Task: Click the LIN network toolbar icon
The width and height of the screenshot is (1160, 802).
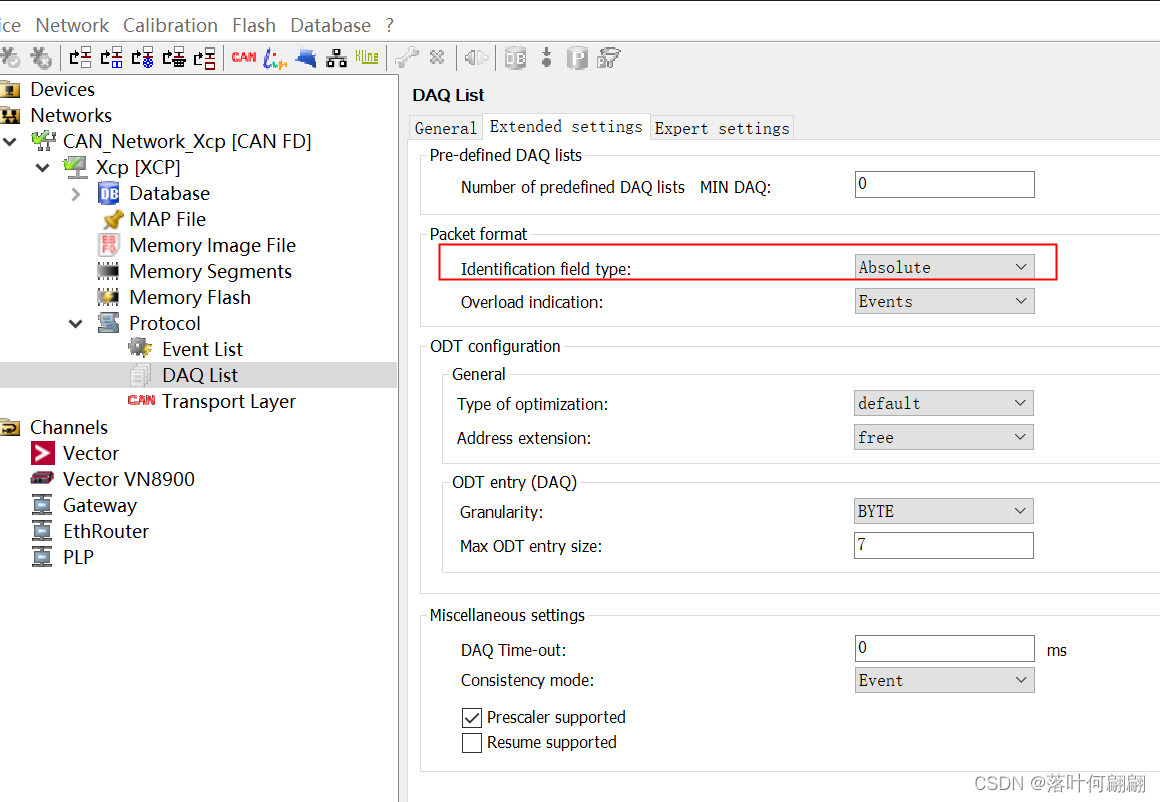Action: click(274, 58)
